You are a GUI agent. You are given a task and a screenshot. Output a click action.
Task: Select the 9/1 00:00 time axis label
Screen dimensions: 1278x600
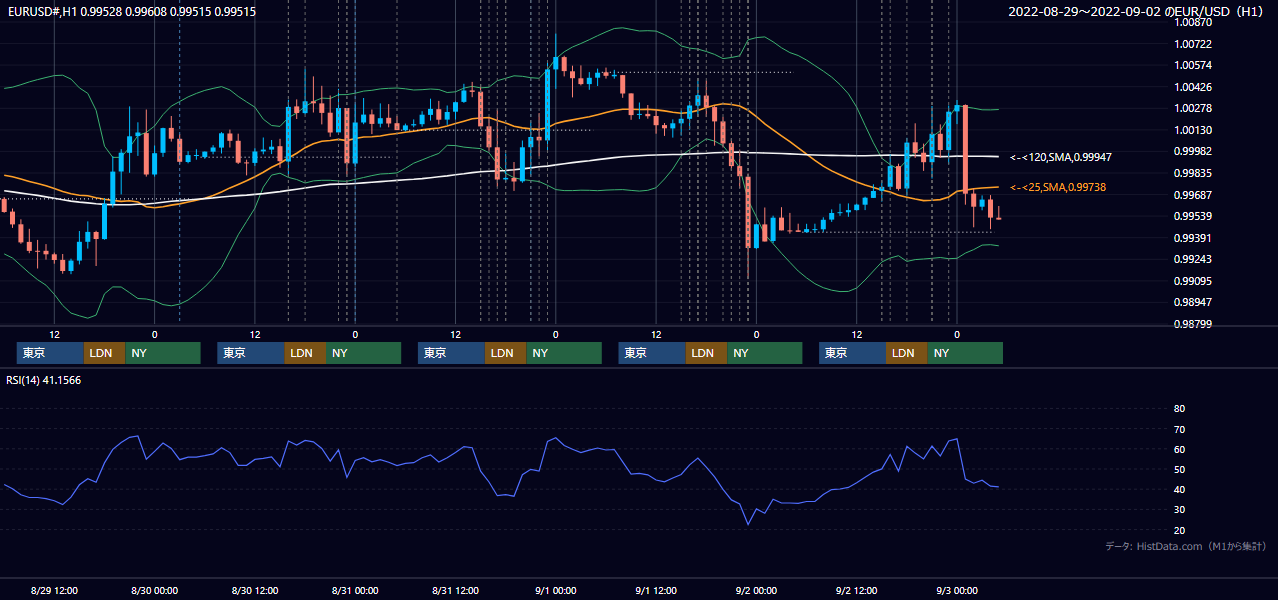[x=556, y=590]
